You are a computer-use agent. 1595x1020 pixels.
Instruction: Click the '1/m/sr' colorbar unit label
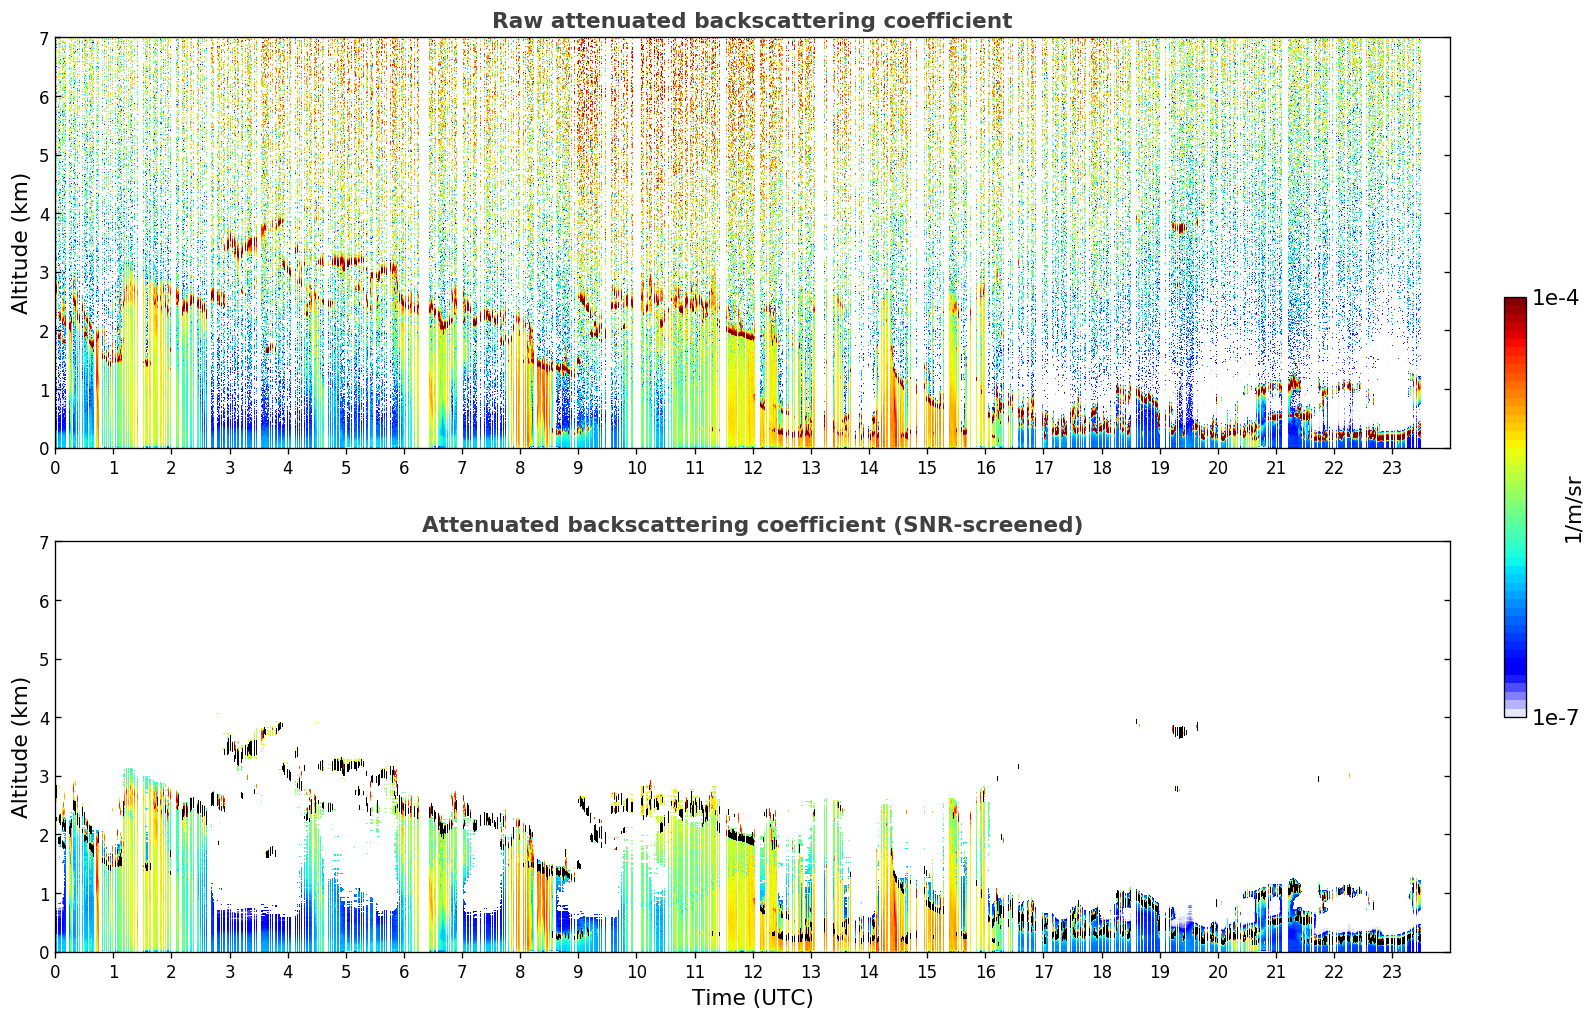(1573, 509)
